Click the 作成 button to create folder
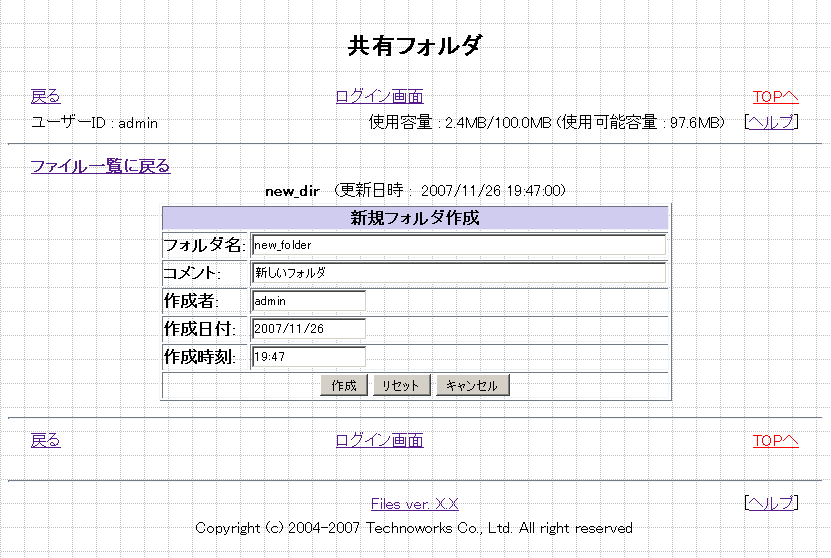The width and height of the screenshot is (831, 558). point(344,386)
